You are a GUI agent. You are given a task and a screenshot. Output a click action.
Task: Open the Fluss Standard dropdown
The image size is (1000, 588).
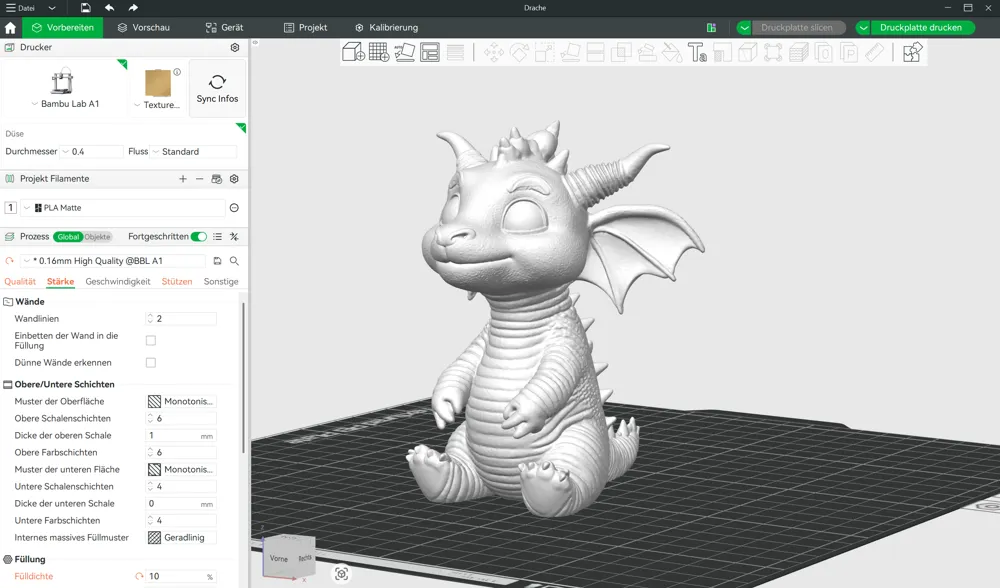194,152
